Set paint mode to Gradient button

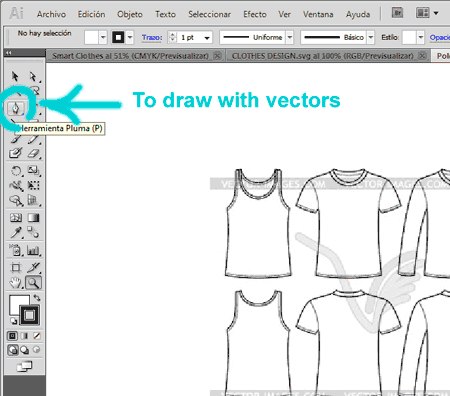(25, 336)
